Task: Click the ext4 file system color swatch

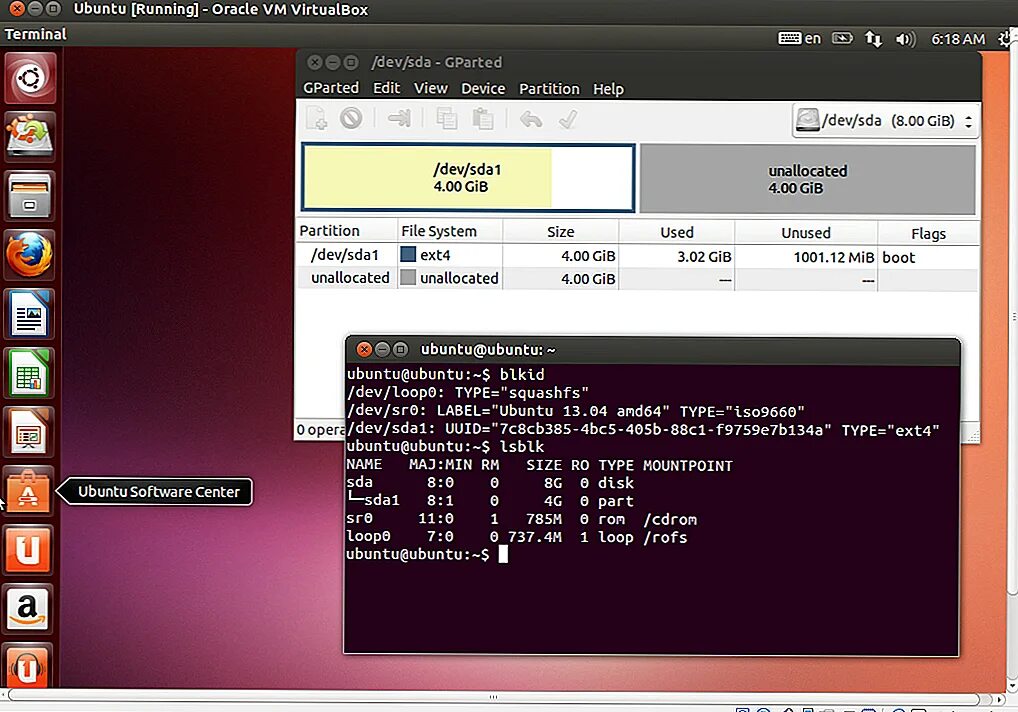Action: pyautogui.click(x=408, y=254)
